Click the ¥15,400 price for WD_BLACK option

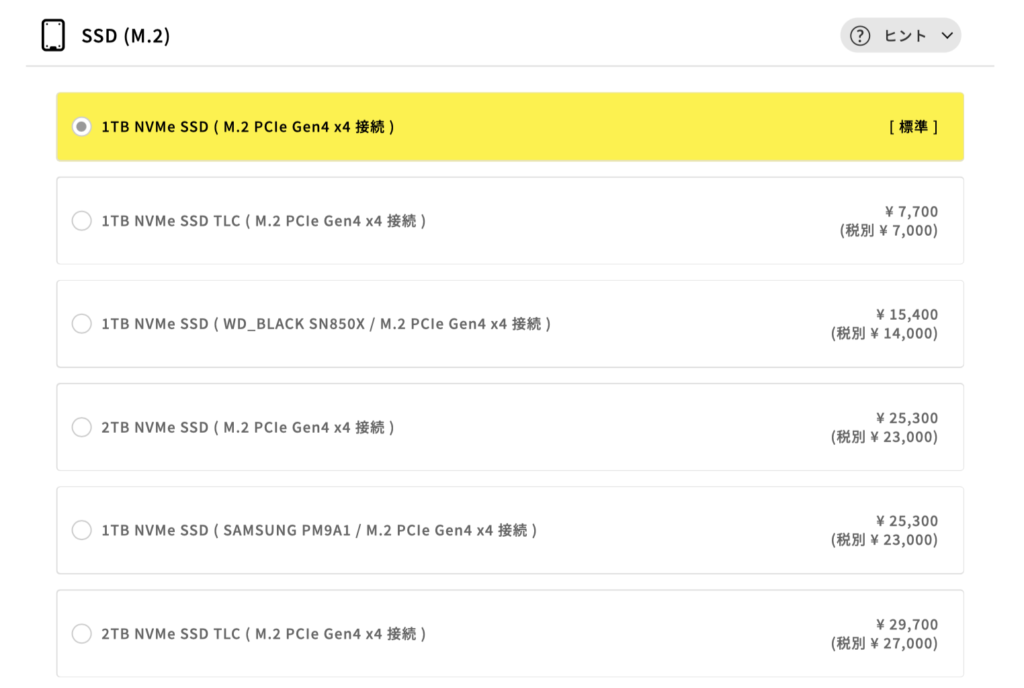(x=906, y=314)
